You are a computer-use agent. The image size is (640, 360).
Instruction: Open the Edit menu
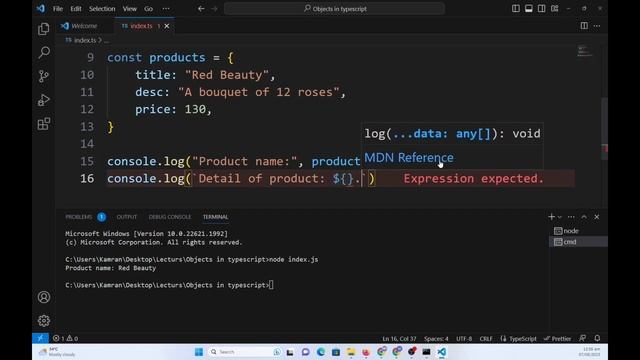click(76, 9)
